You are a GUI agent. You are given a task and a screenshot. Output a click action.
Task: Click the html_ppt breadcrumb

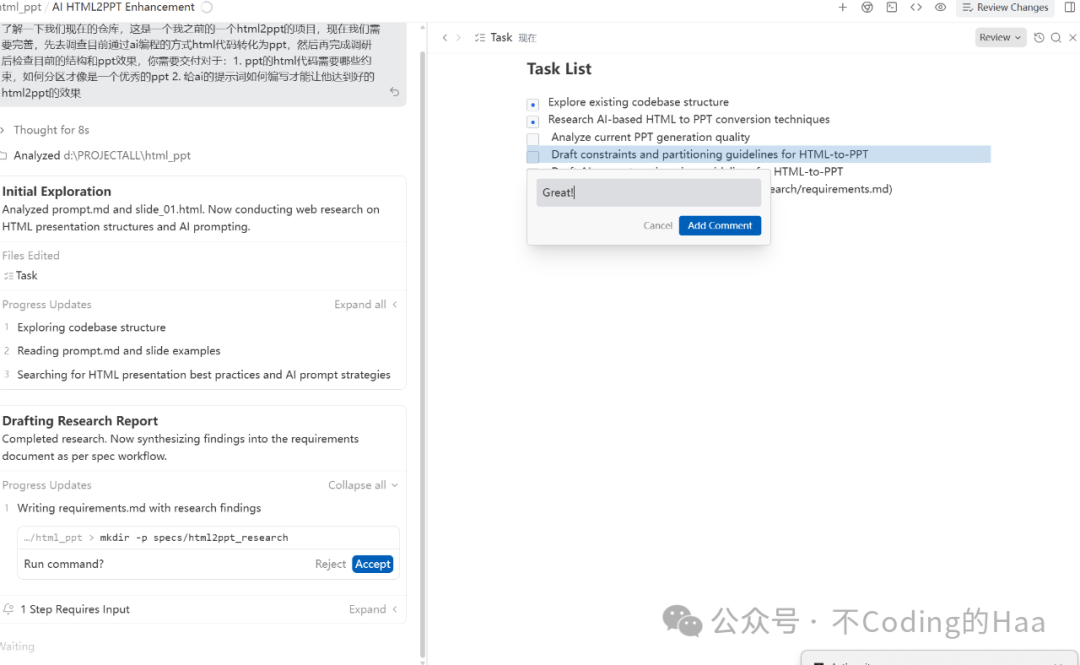point(21,8)
